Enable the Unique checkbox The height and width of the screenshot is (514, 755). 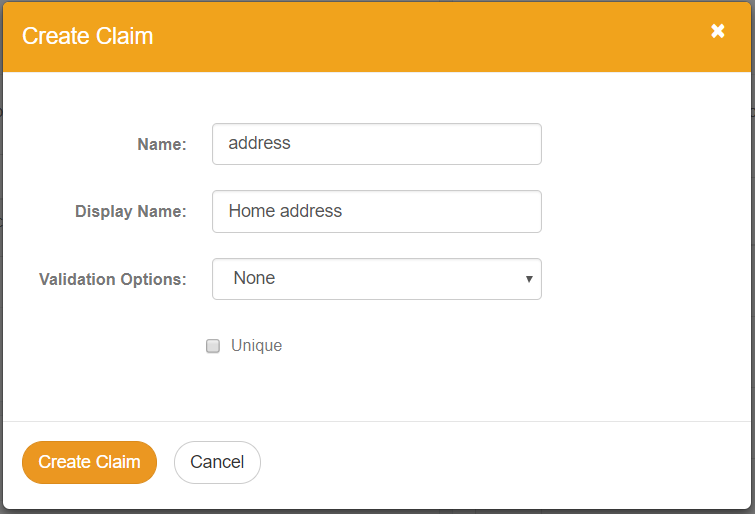coord(212,346)
